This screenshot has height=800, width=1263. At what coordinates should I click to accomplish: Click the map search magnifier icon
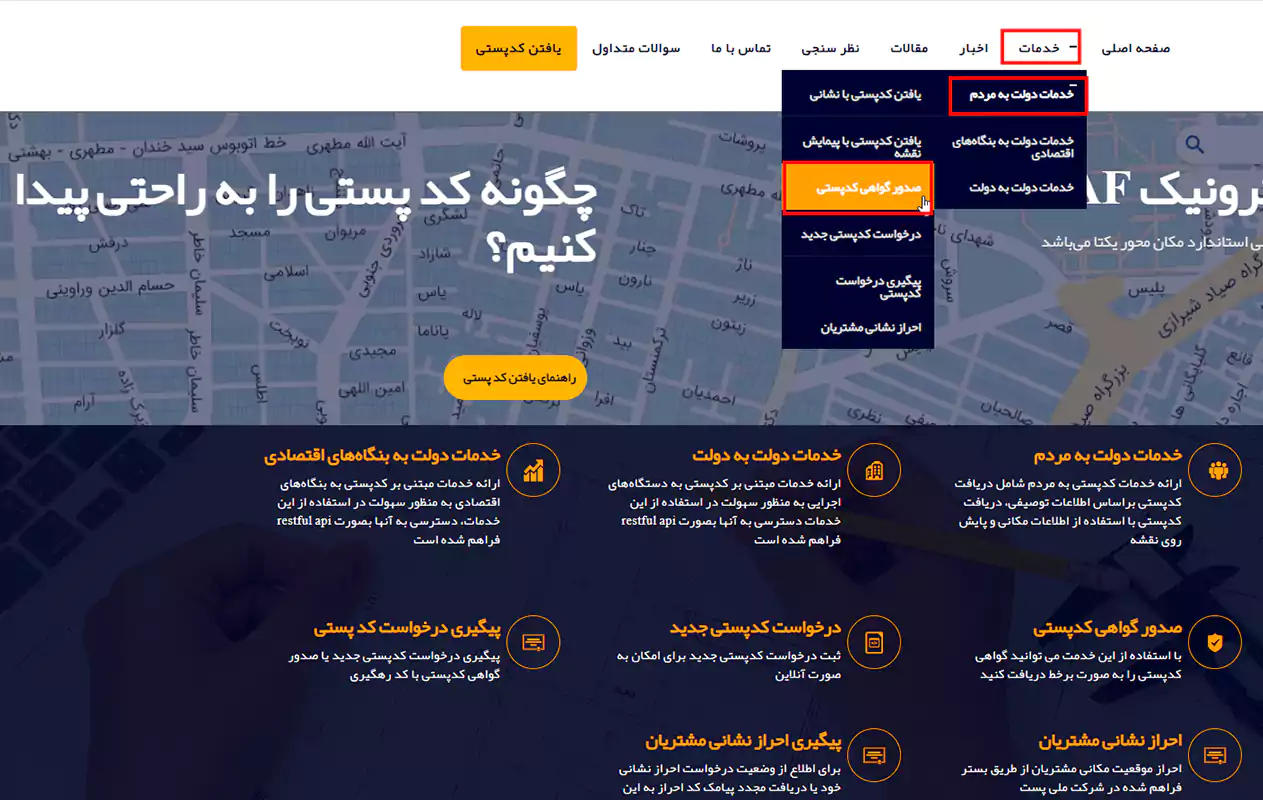(1194, 145)
